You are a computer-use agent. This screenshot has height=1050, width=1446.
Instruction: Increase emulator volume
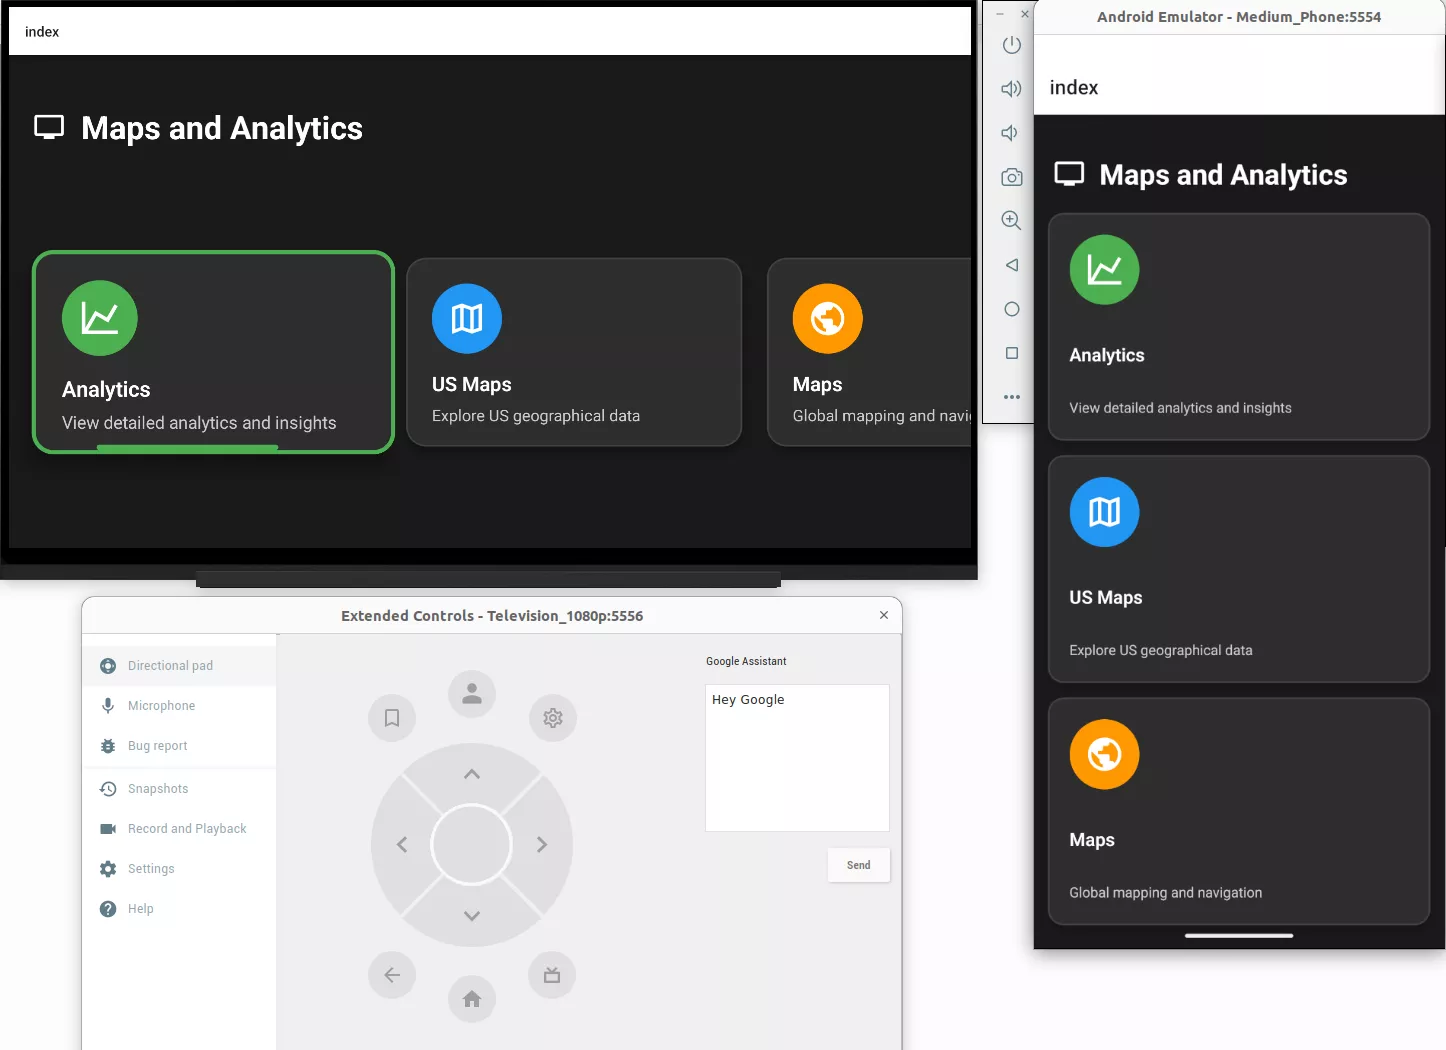(x=1011, y=88)
